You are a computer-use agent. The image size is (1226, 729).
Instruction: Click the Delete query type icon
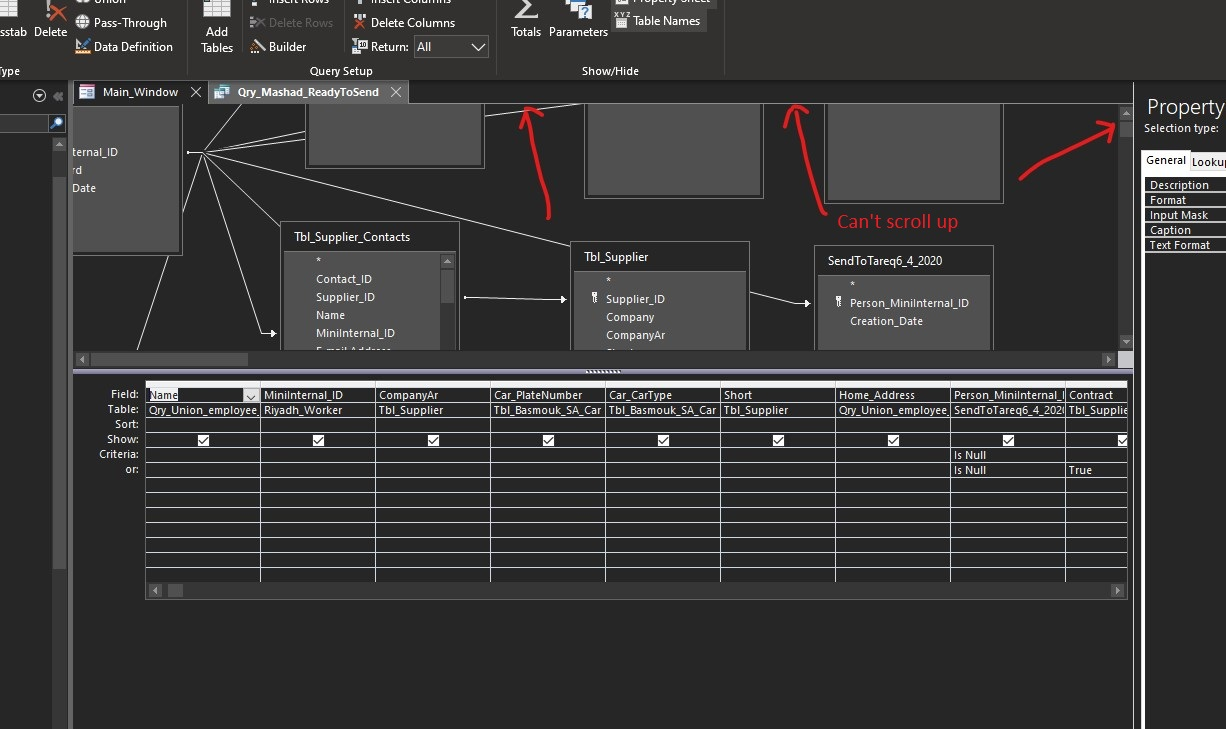(50, 20)
